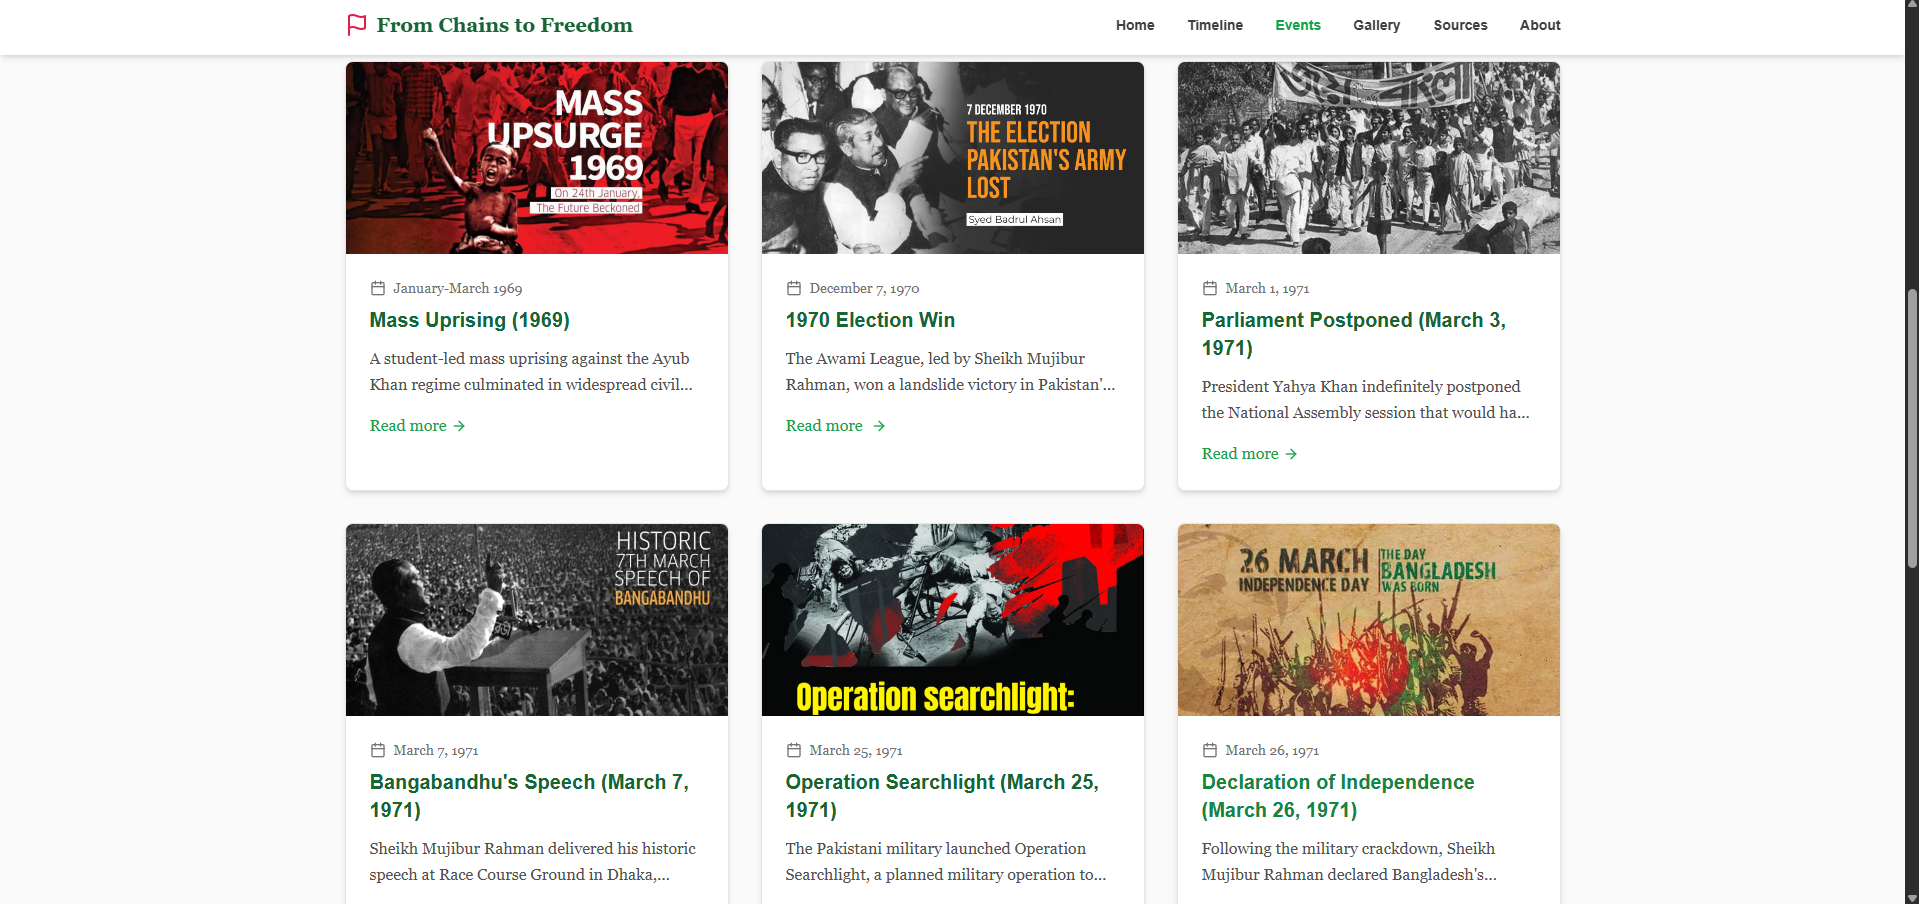Screen dimensions: 1919x904
Task: Select the Events nav item
Action: (x=1298, y=25)
